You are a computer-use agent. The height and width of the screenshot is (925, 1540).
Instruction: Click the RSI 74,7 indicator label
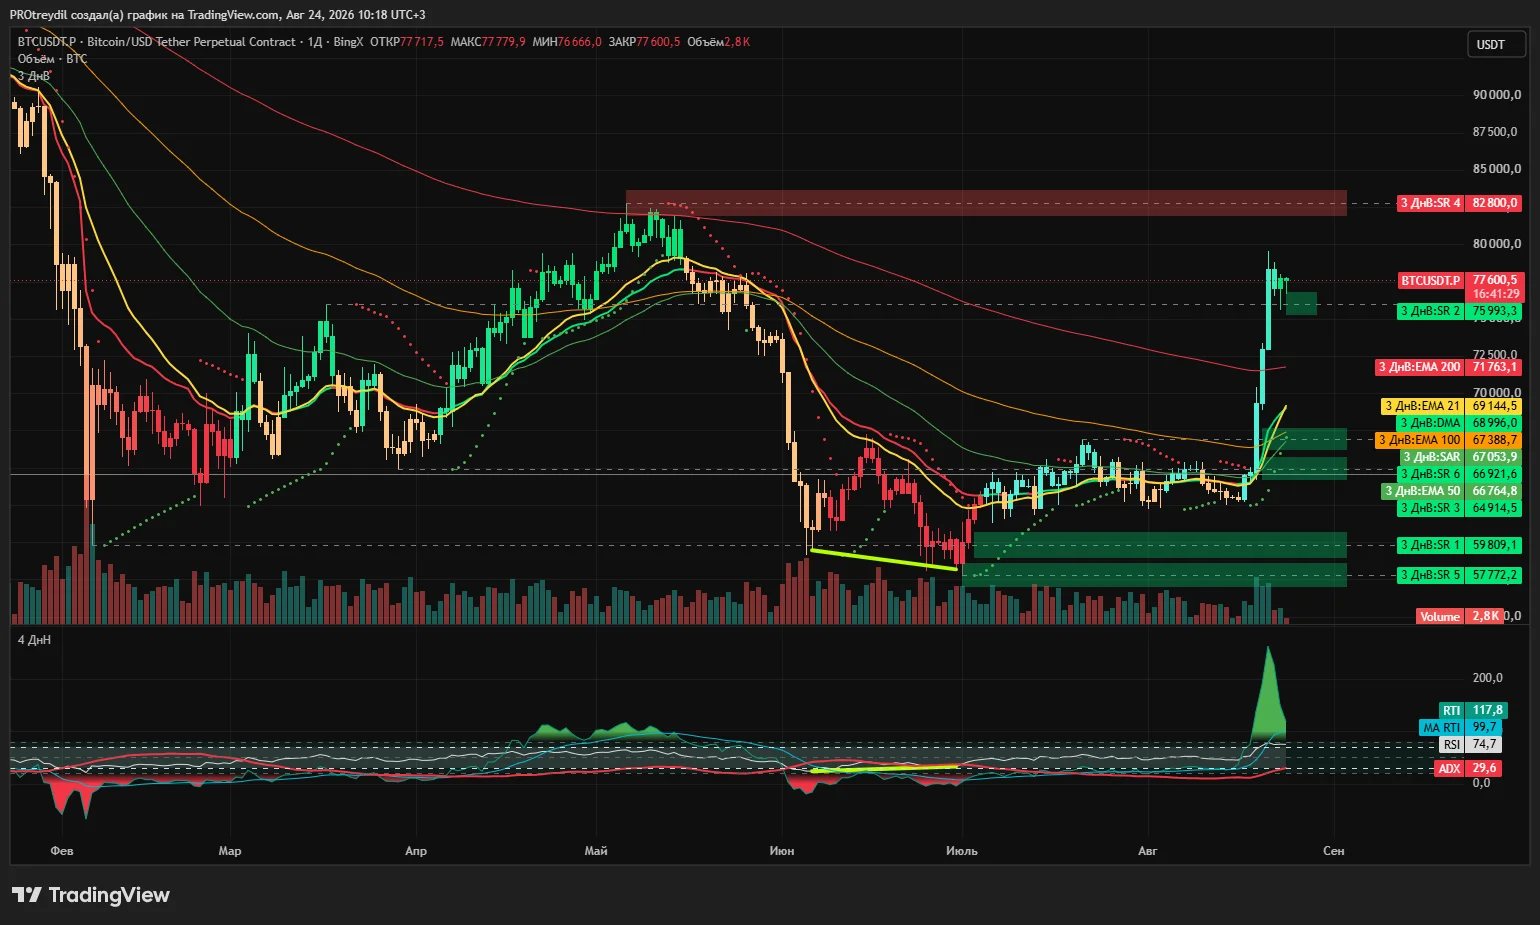click(1470, 744)
